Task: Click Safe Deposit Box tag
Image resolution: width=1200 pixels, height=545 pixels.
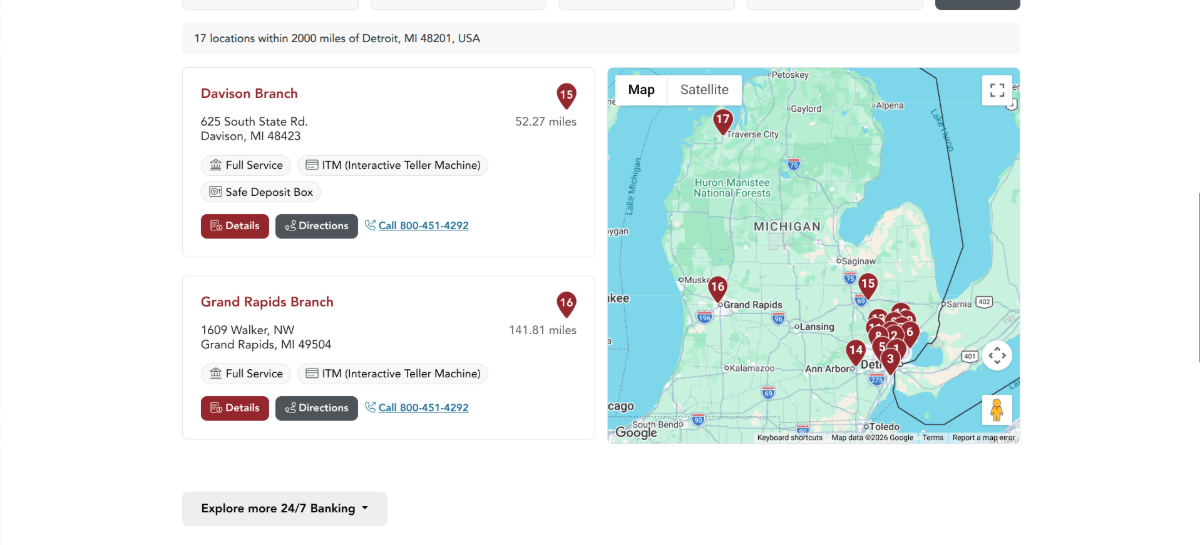Action: pos(261,192)
